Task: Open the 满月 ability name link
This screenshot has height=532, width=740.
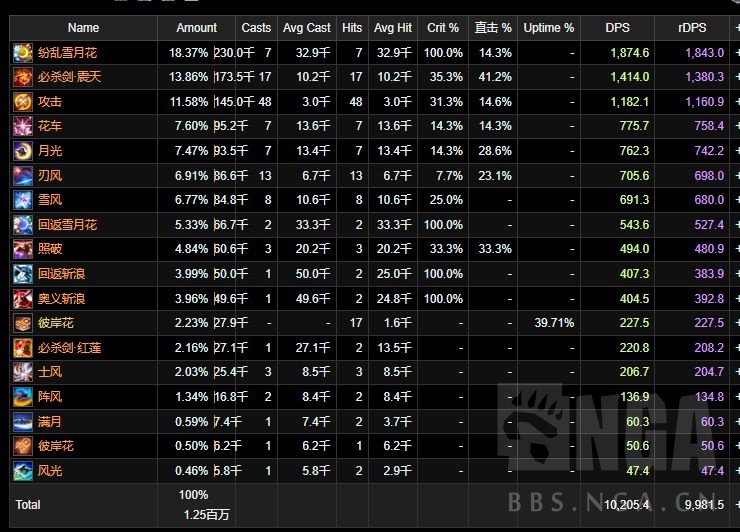Action: click(50, 421)
